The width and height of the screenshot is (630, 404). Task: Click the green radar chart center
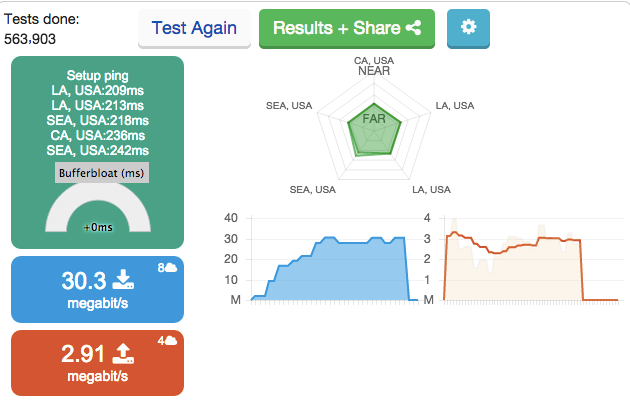point(374,131)
